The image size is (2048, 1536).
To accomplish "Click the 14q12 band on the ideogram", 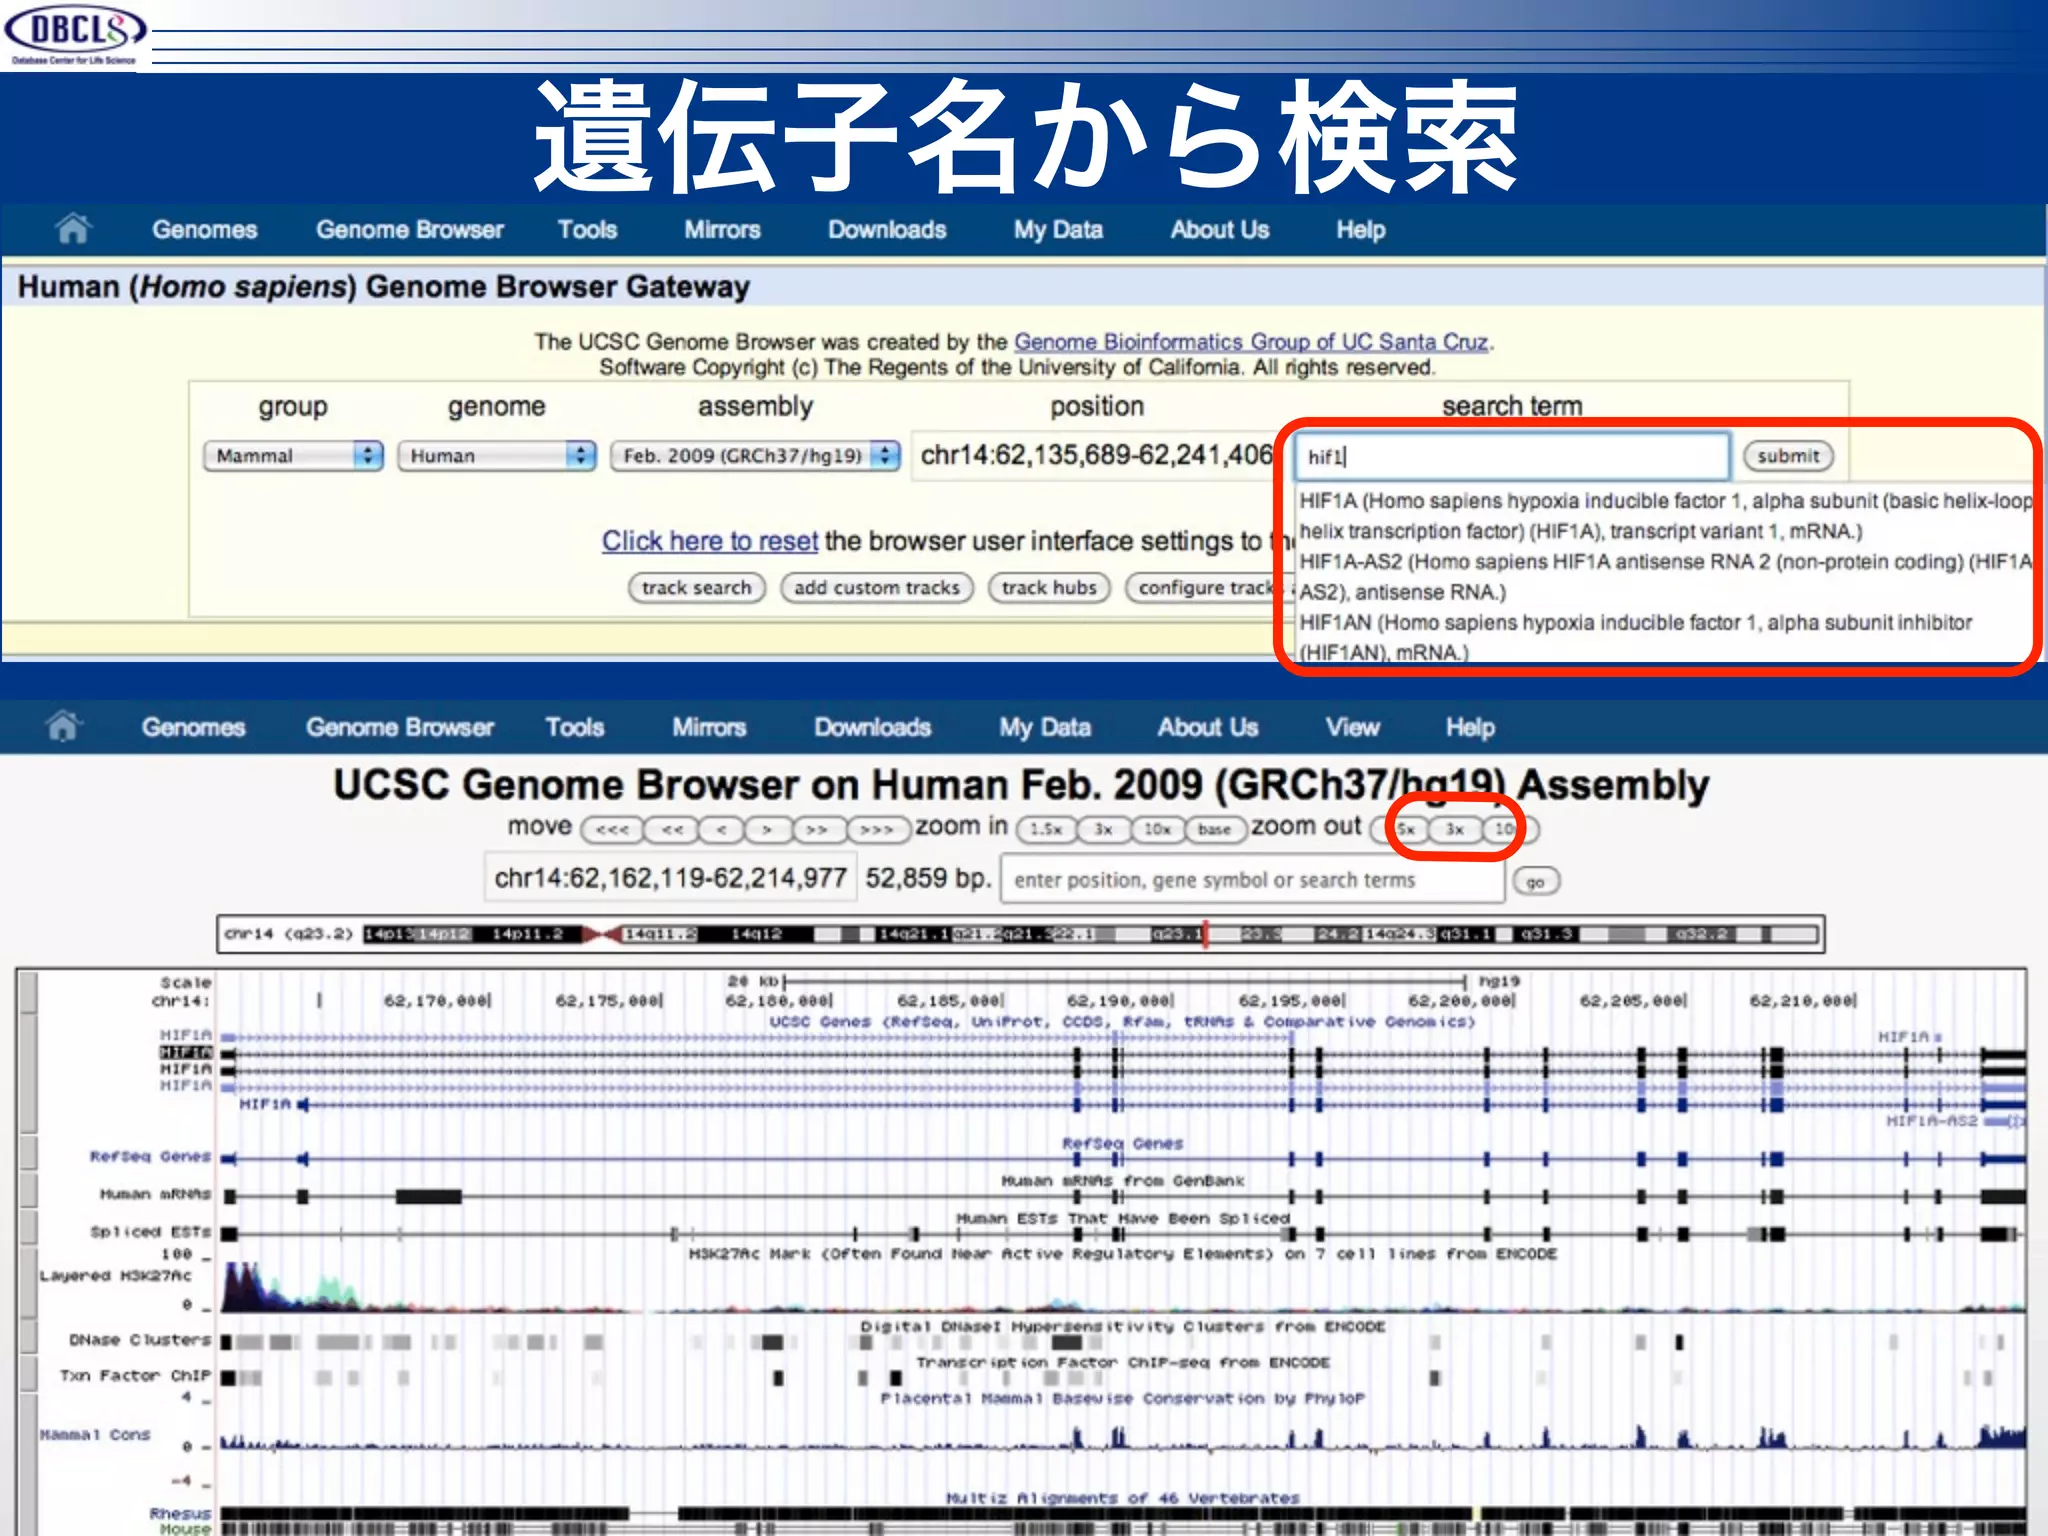I will (756, 934).
